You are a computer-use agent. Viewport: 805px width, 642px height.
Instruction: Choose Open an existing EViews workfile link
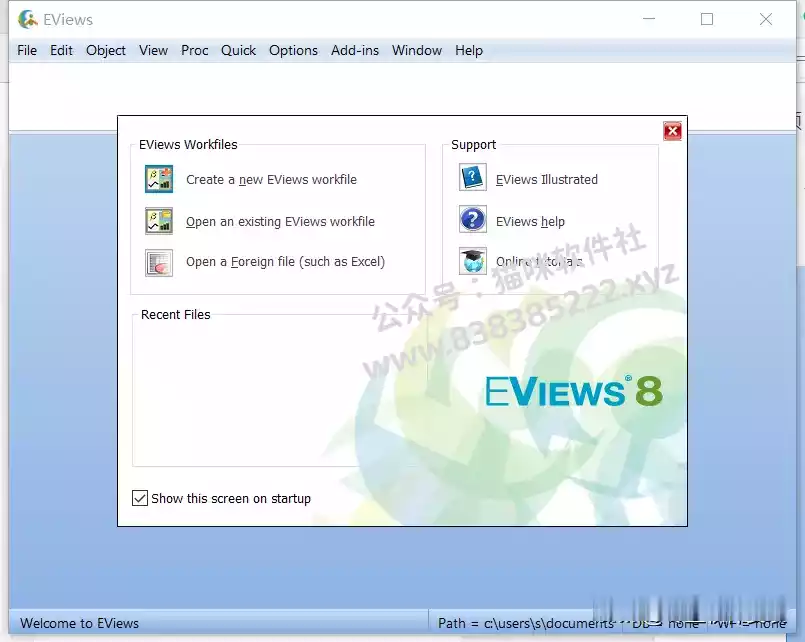point(280,221)
